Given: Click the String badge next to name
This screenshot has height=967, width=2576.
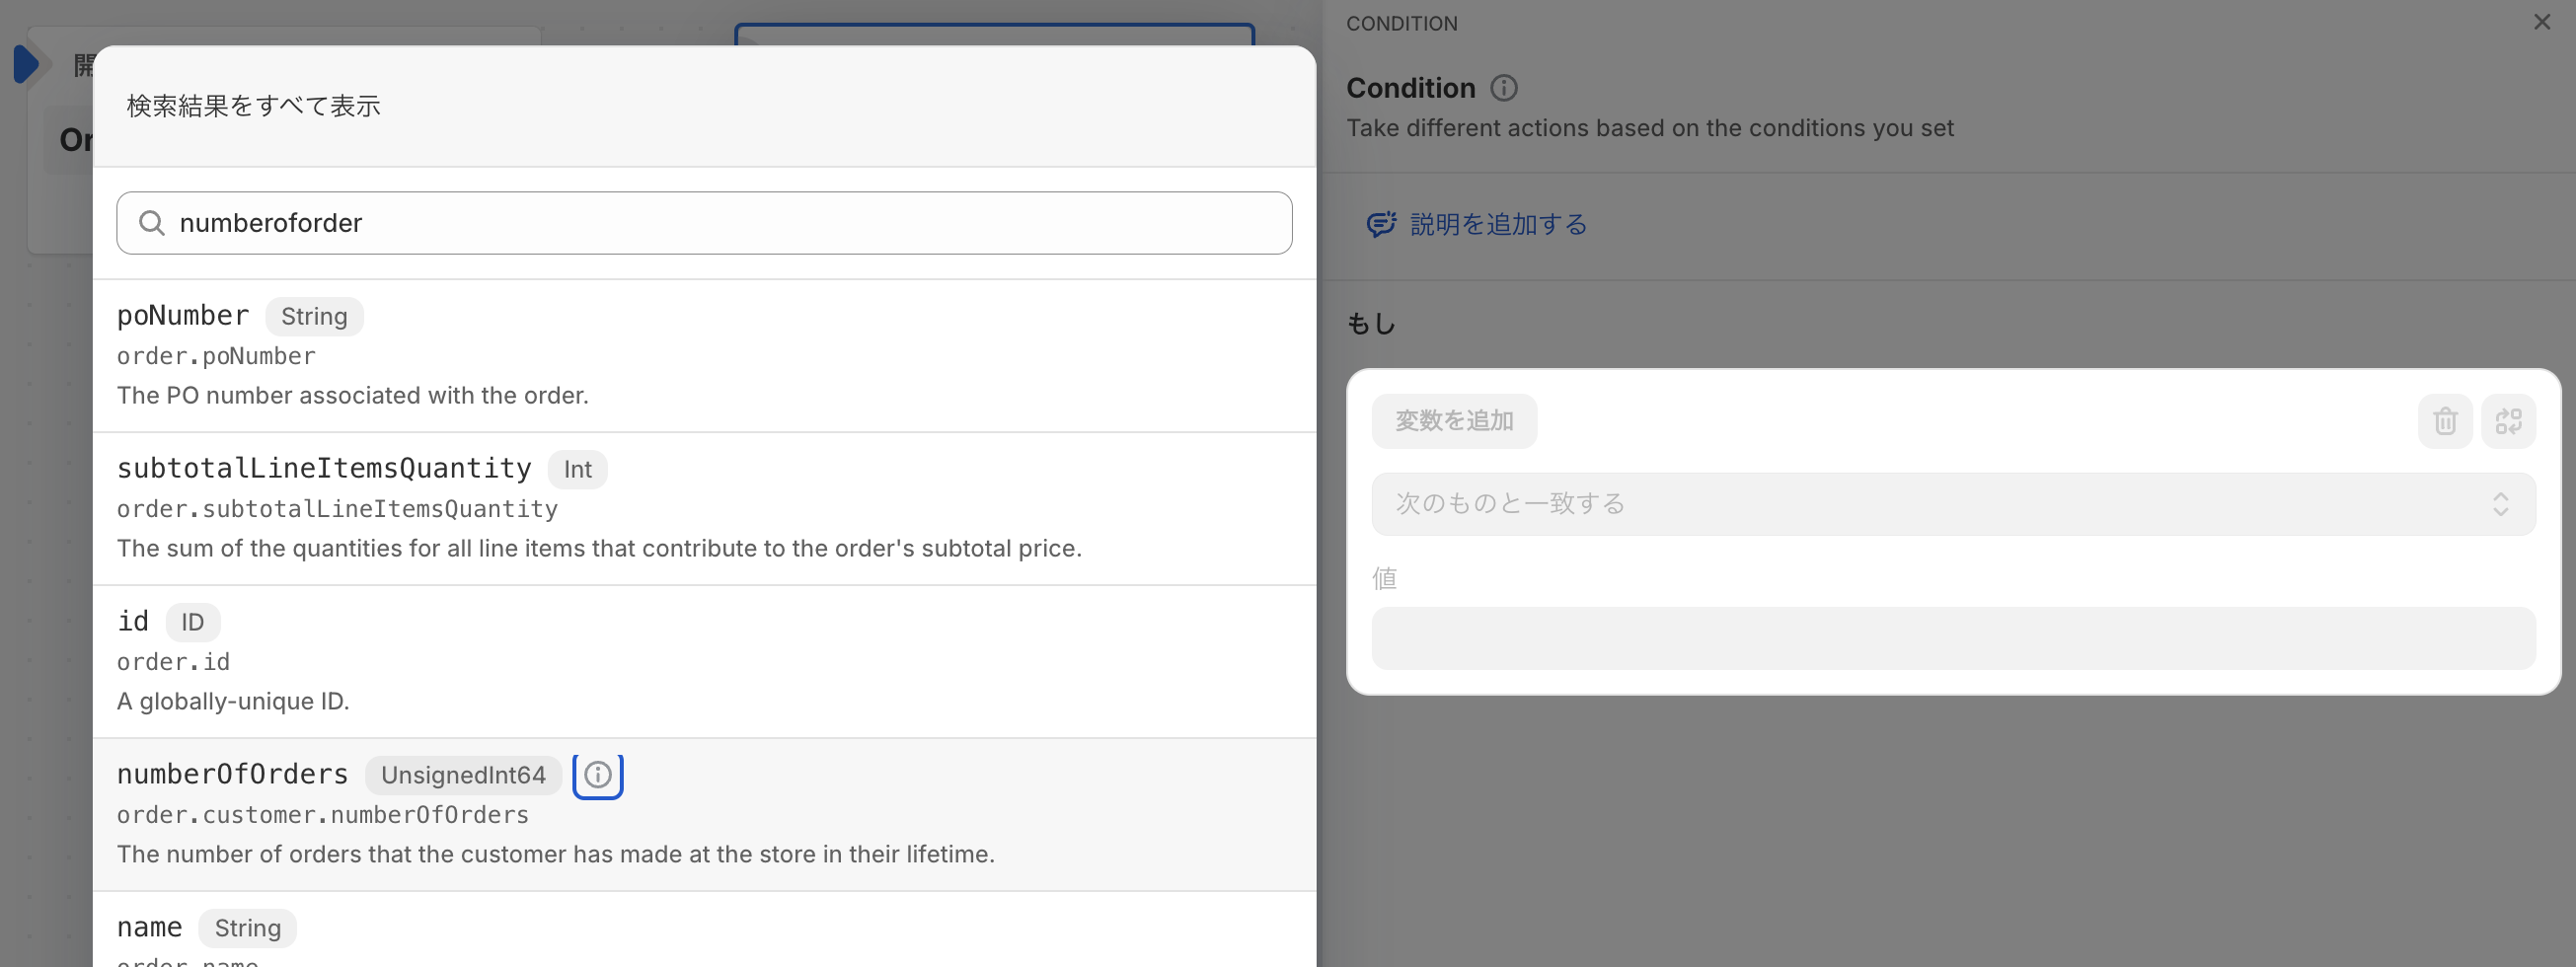Looking at the screenshot, I should 247,928.
